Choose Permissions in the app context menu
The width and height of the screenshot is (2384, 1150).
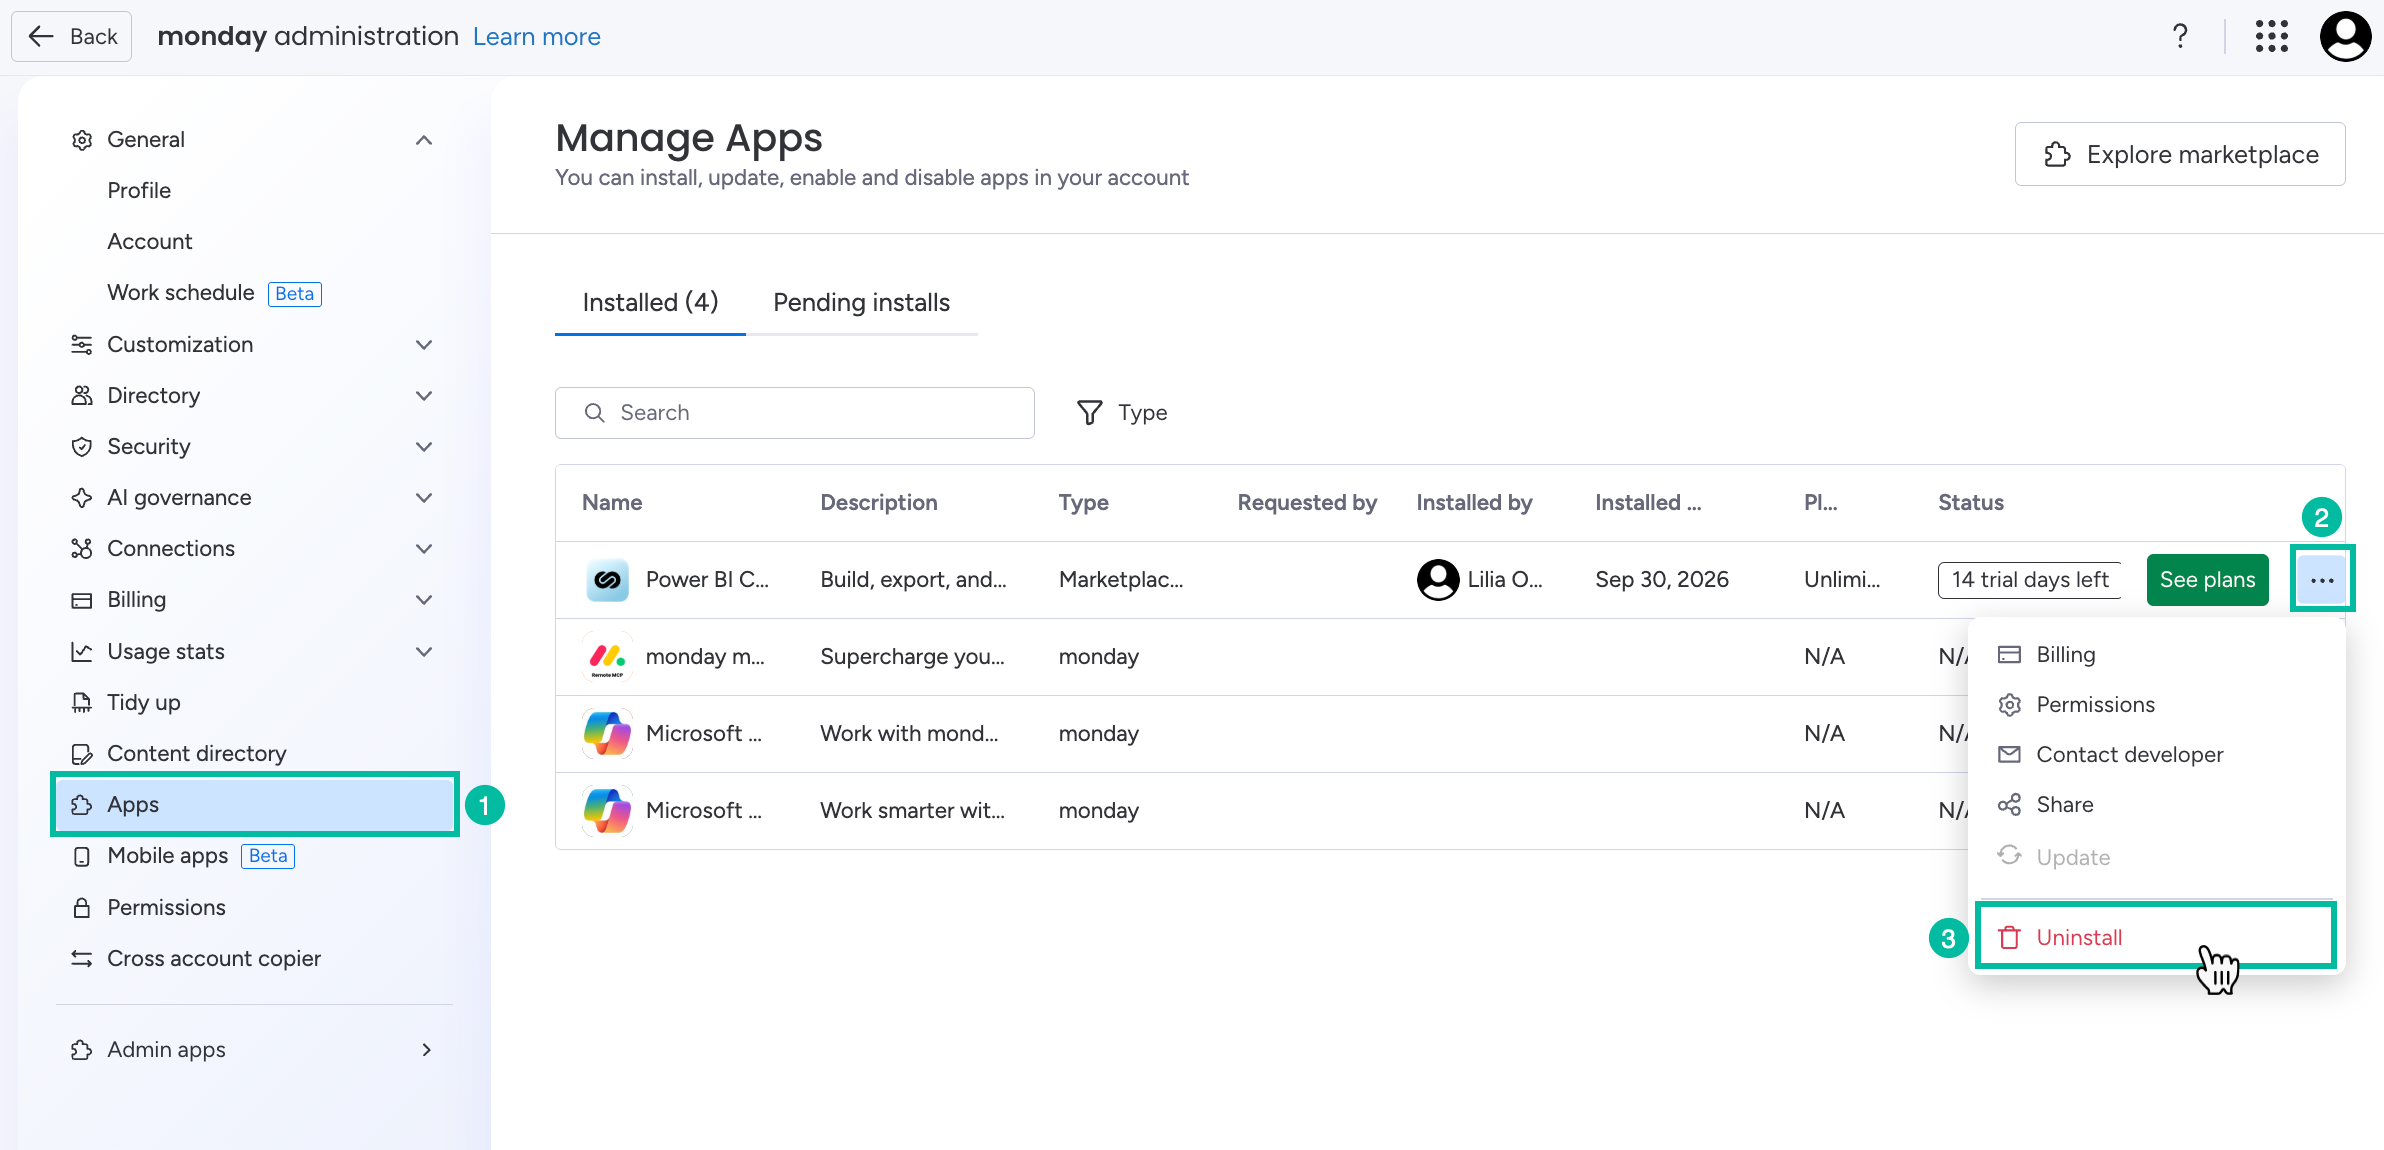coord(2156,705)
